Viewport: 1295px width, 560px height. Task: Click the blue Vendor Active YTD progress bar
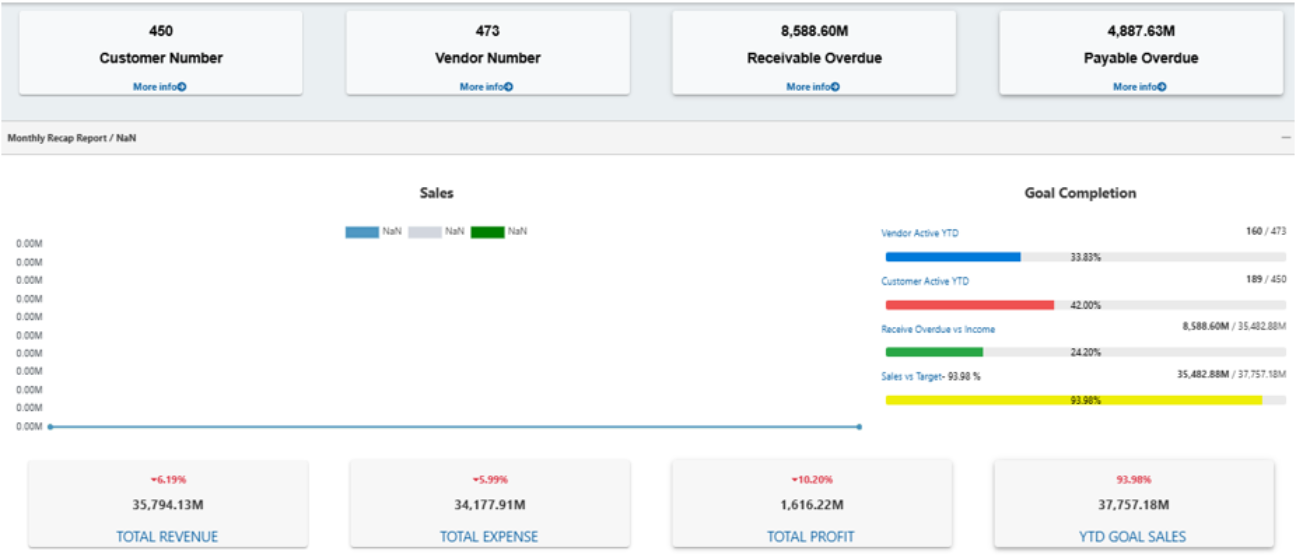click(x=952, y=257)
